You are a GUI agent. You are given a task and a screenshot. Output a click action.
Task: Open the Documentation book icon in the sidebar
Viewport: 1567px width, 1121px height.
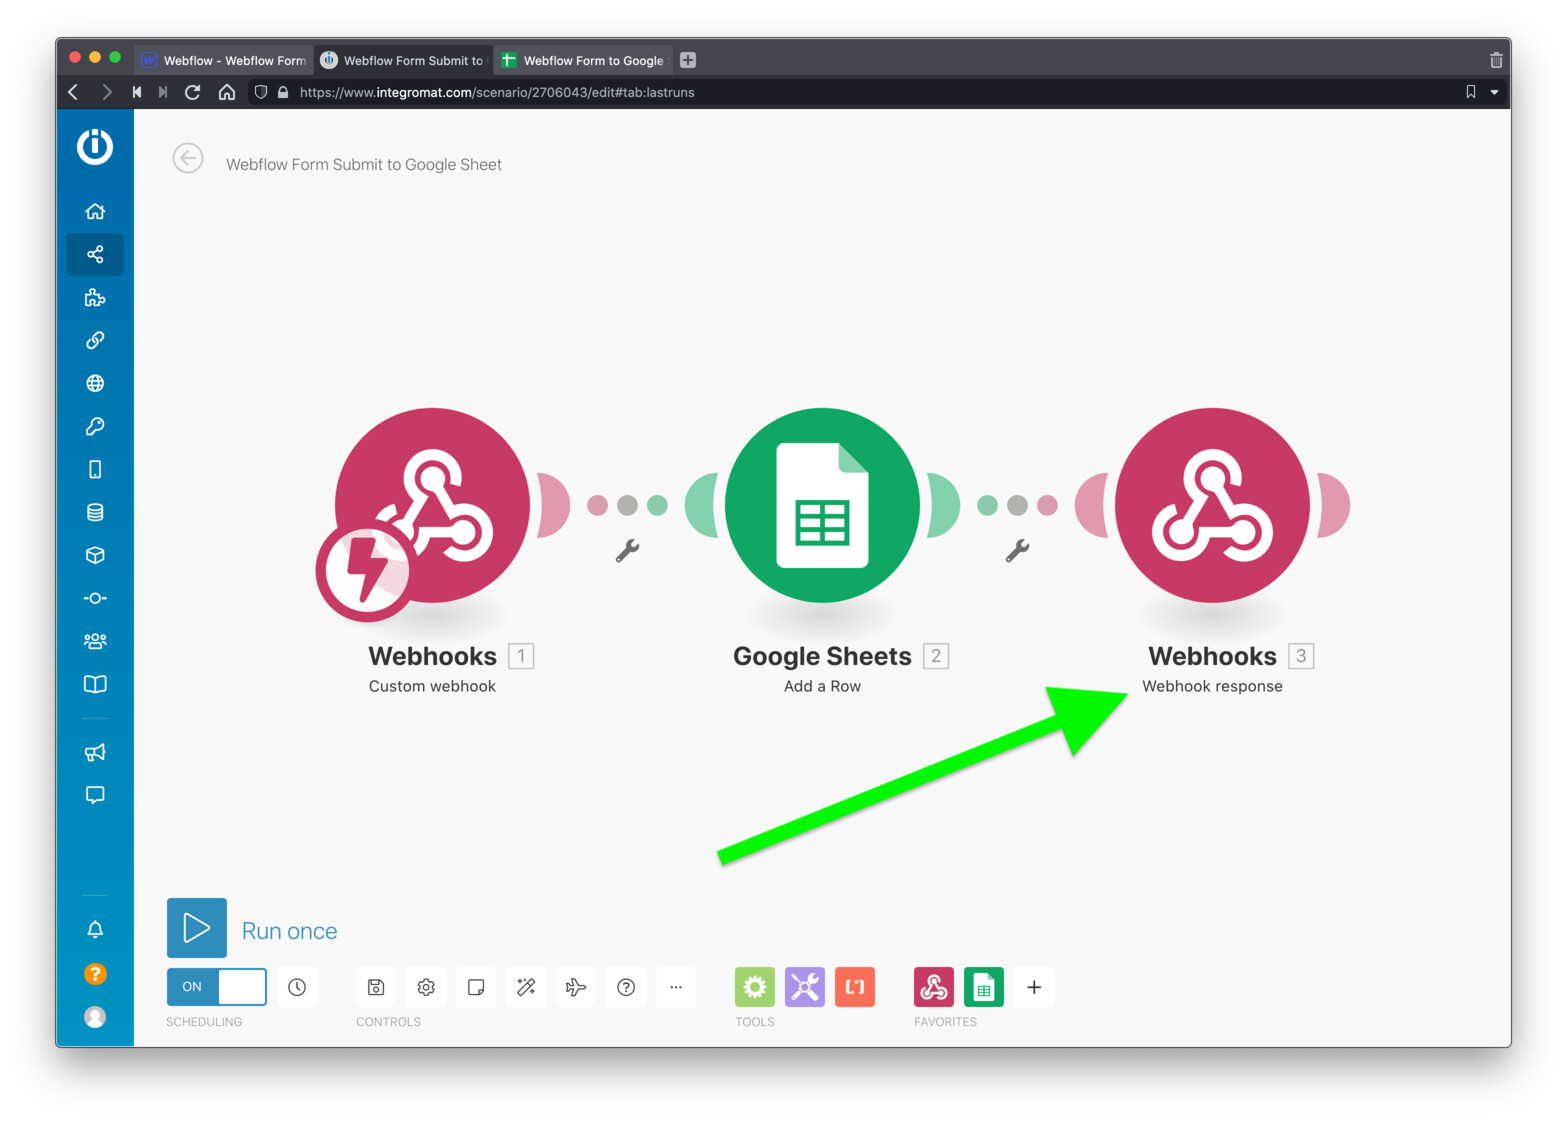coord(95,684)
